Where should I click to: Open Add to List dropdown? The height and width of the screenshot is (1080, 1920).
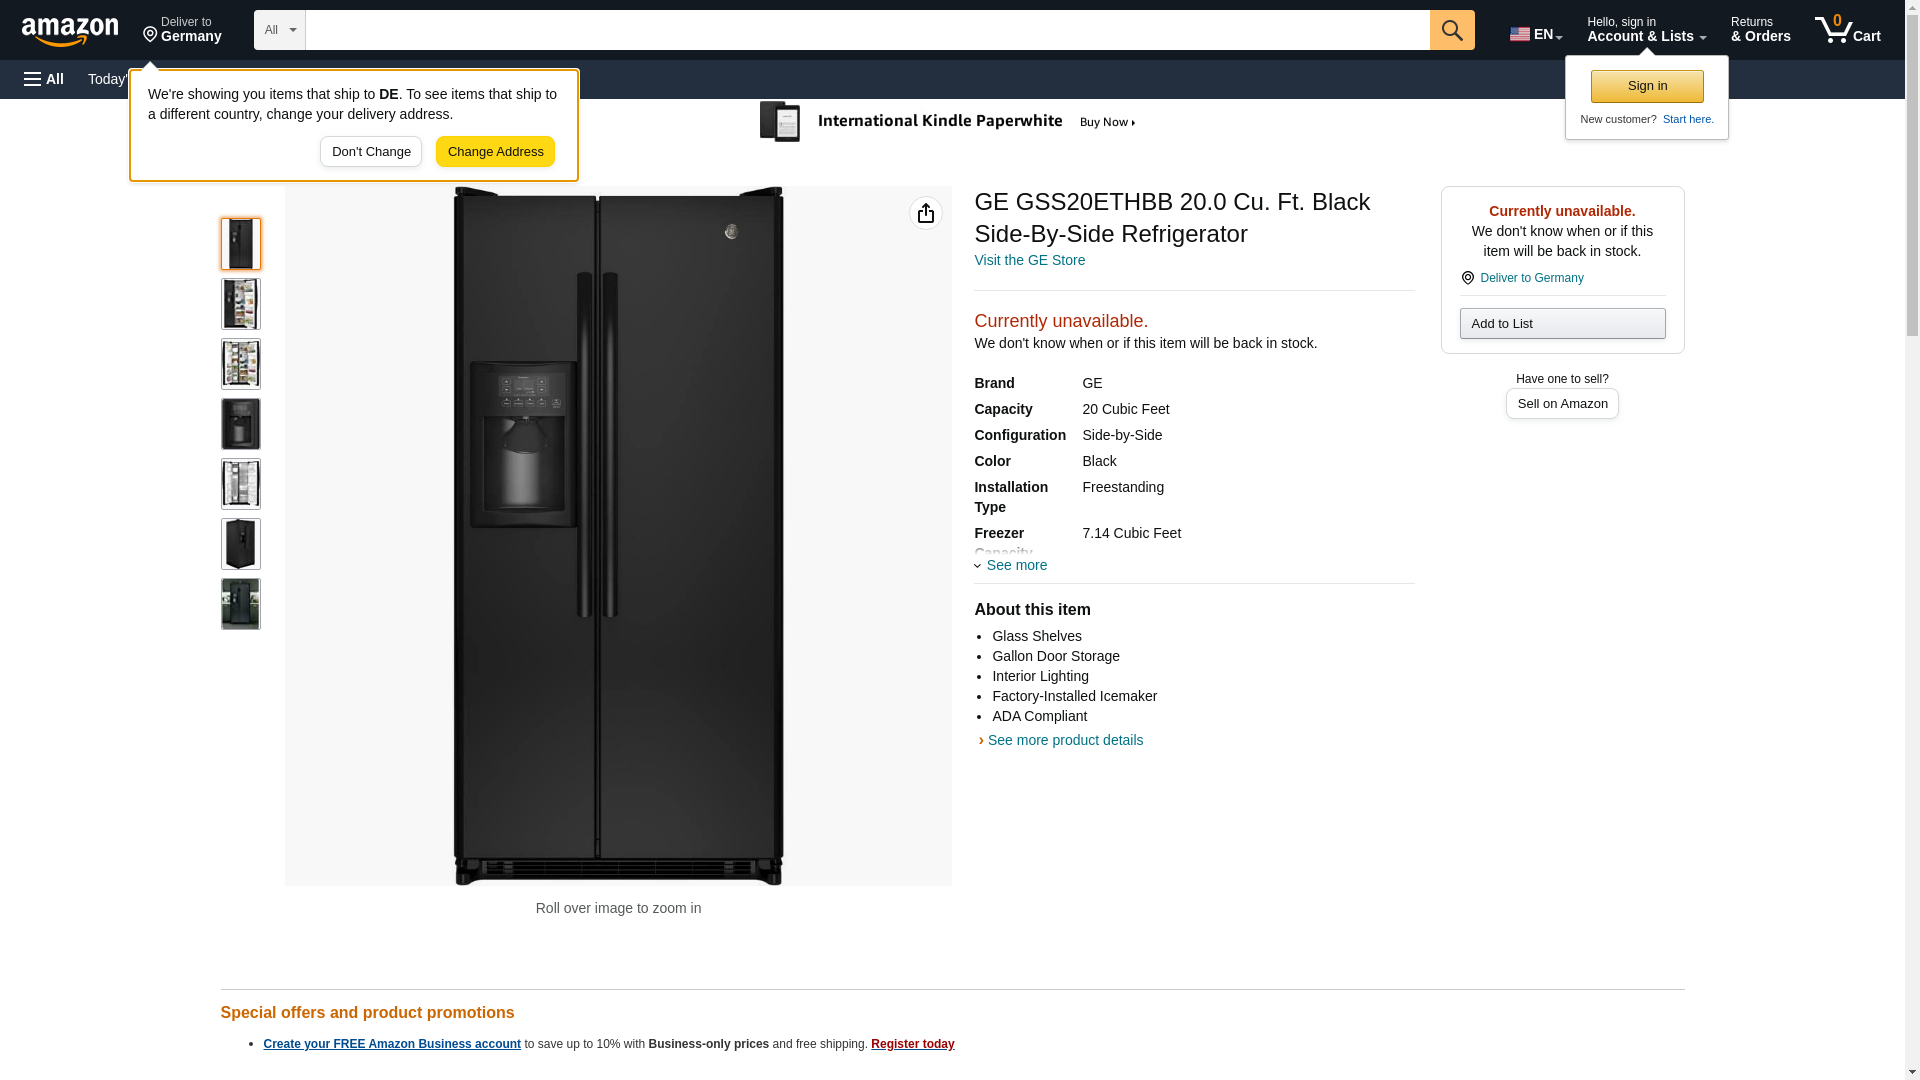pos(1561,323)
